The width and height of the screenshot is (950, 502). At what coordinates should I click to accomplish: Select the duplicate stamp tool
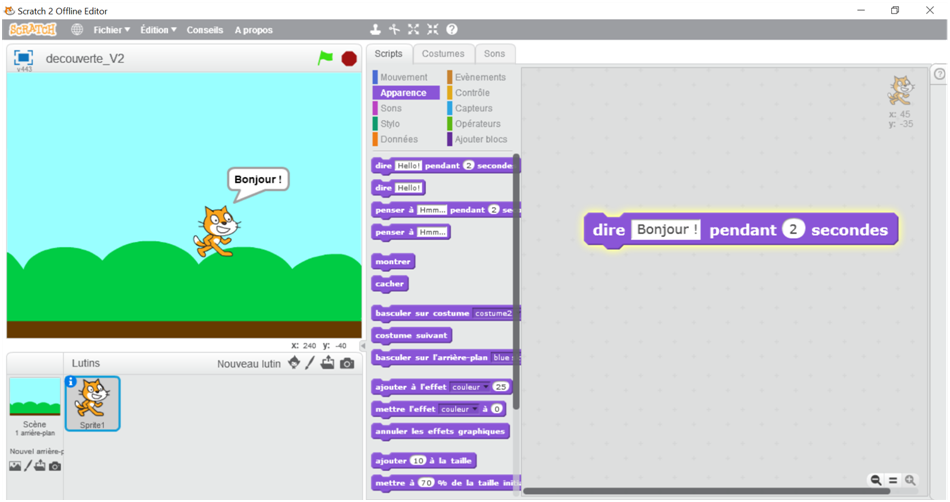[x=376, y=30]
